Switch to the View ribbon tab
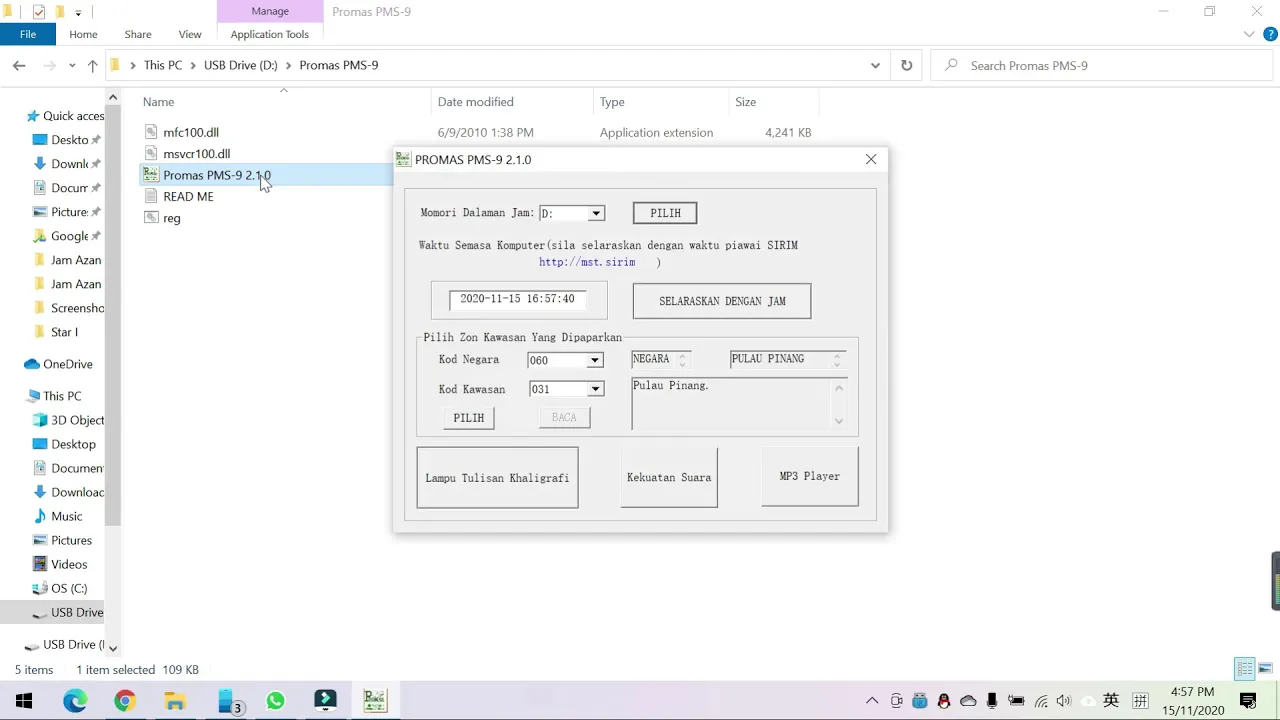Viewport: 1280px width, 720px height. 190,34
